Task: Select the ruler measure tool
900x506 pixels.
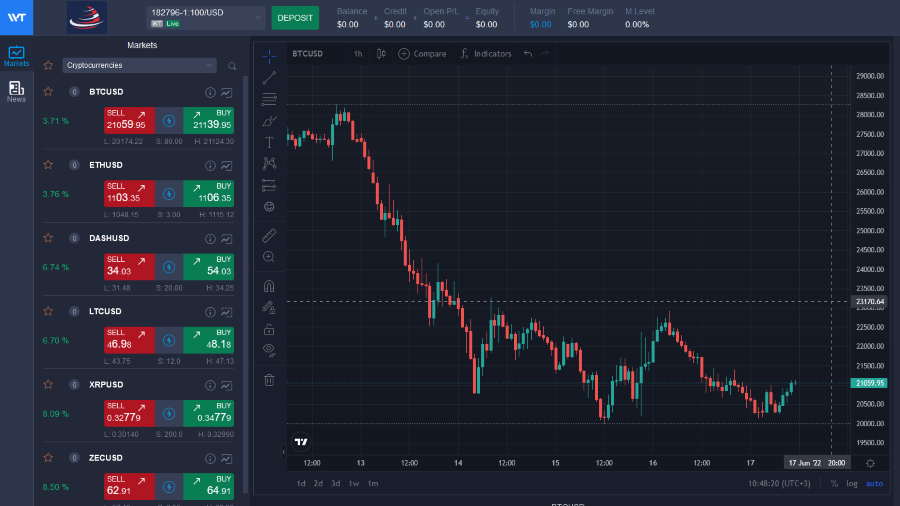Action: coord(269,235)
